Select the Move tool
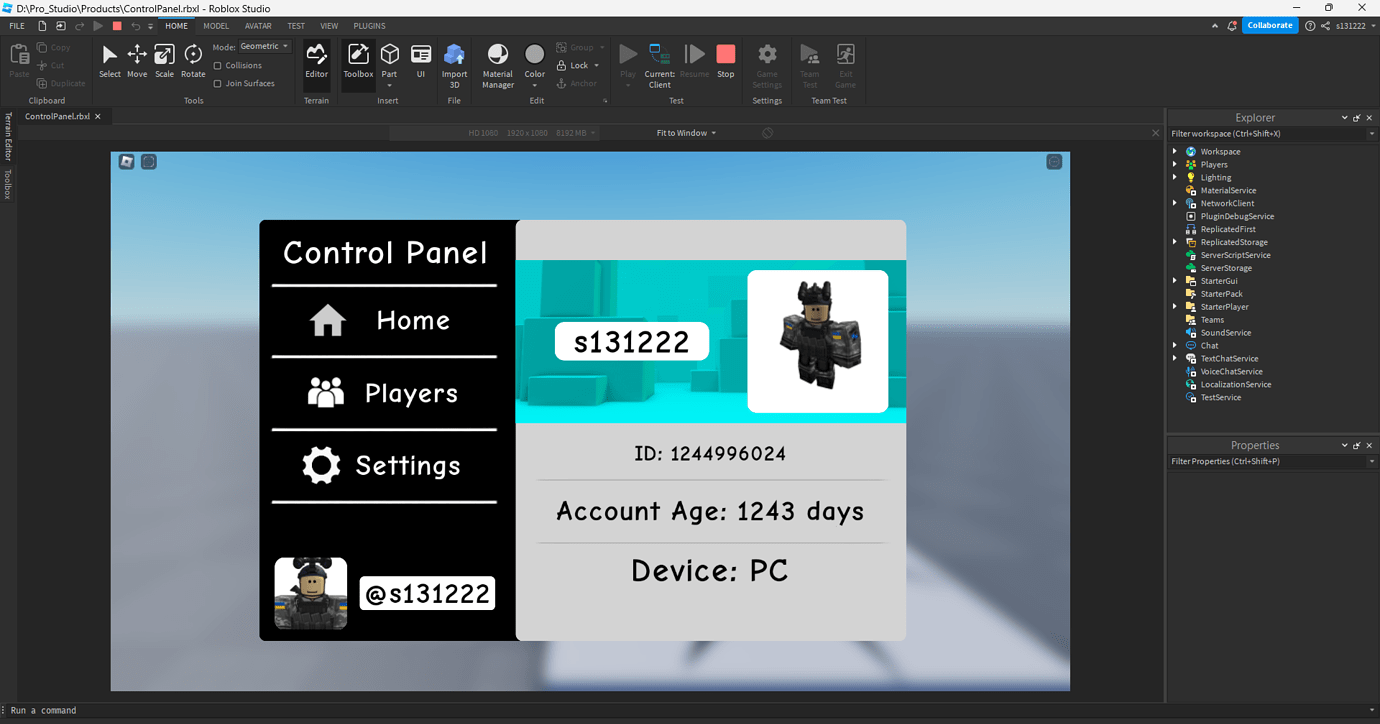 [x=136, y=60]
